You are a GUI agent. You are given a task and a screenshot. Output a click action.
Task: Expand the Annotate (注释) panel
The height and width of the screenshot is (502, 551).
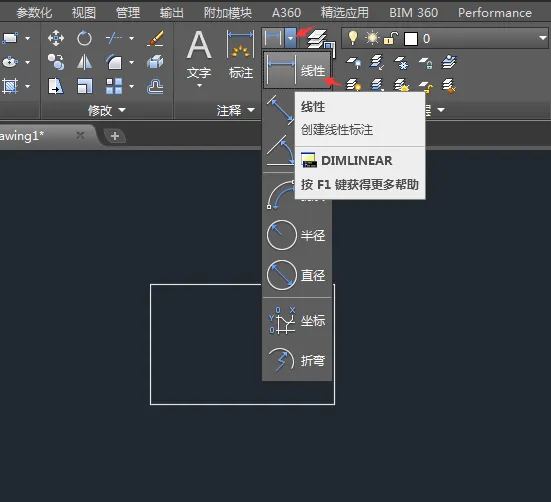pos(235,110)
